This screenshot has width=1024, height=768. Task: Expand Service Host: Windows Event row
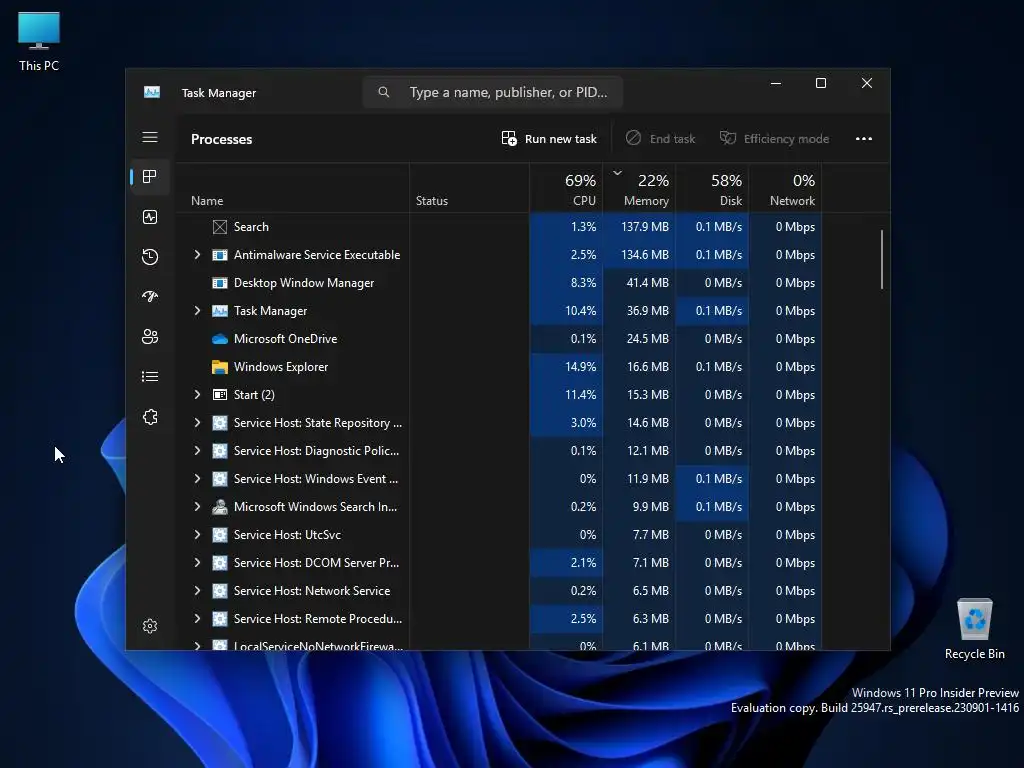[197, 479]
